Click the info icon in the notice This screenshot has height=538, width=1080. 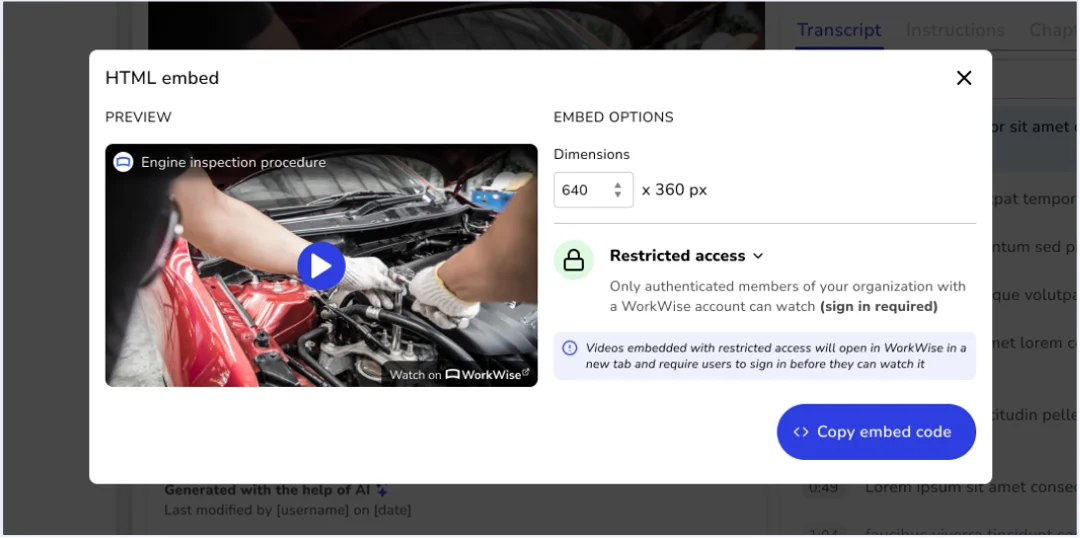click(x=570, y=348)
